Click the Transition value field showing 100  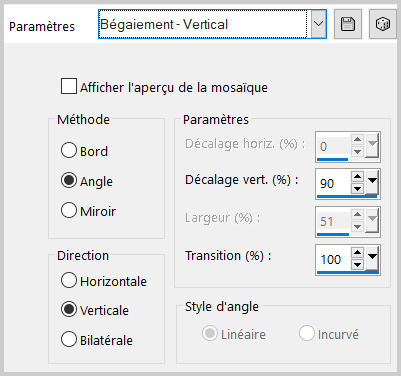click(333, 259)
